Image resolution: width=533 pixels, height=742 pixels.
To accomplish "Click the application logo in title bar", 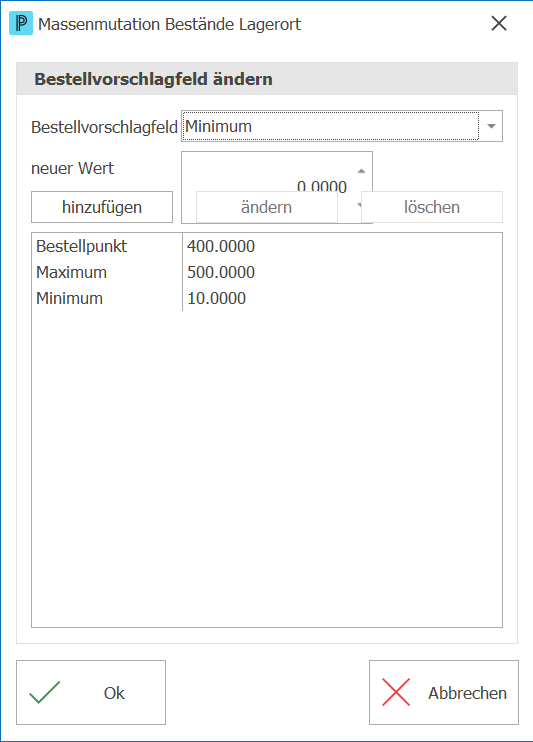I will click(x=21, y=23).
